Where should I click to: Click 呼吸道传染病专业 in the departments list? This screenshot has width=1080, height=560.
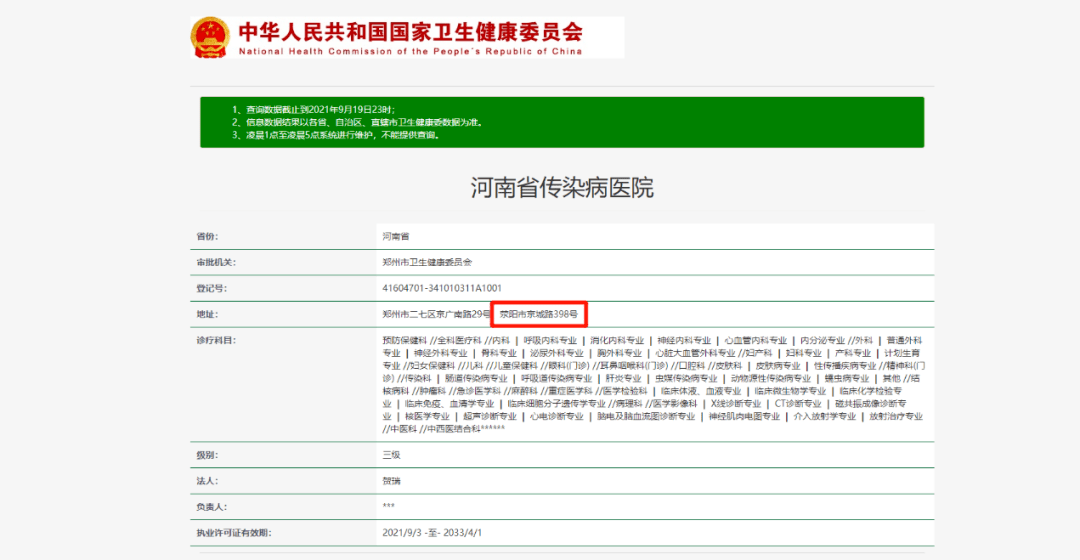click(x=556, y=379)
